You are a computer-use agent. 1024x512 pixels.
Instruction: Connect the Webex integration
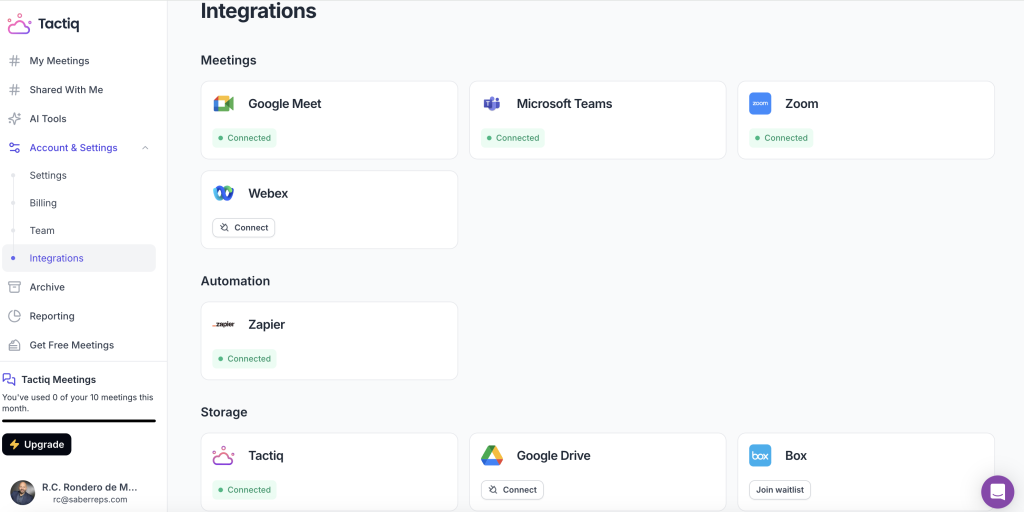coord(244,228)
